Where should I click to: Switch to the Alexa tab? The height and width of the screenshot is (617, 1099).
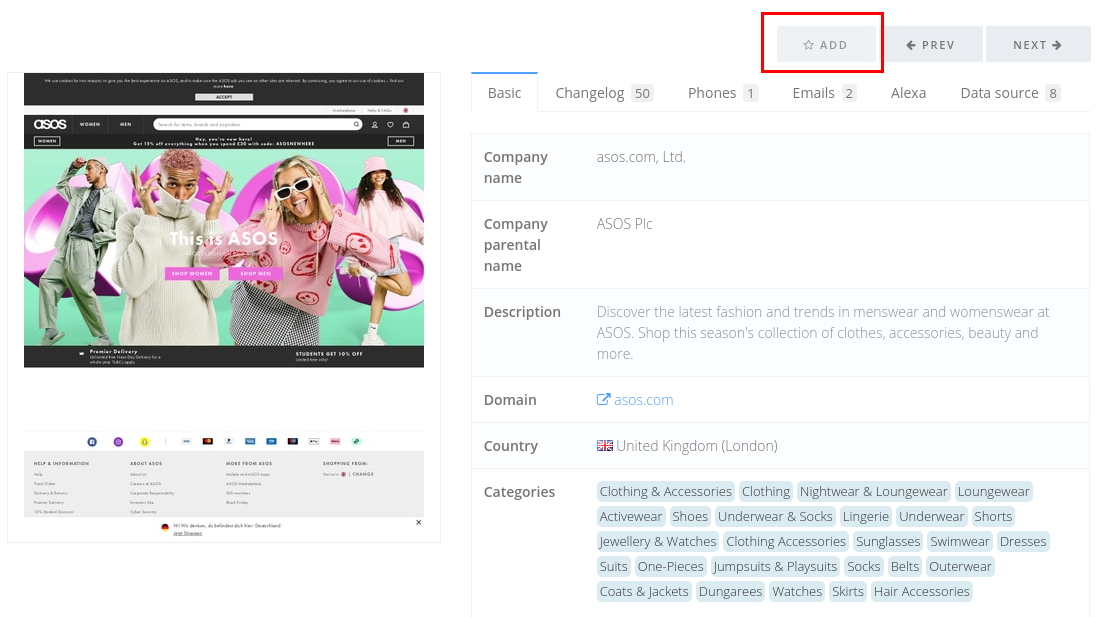pyautogui.click(x=908, y=93)
